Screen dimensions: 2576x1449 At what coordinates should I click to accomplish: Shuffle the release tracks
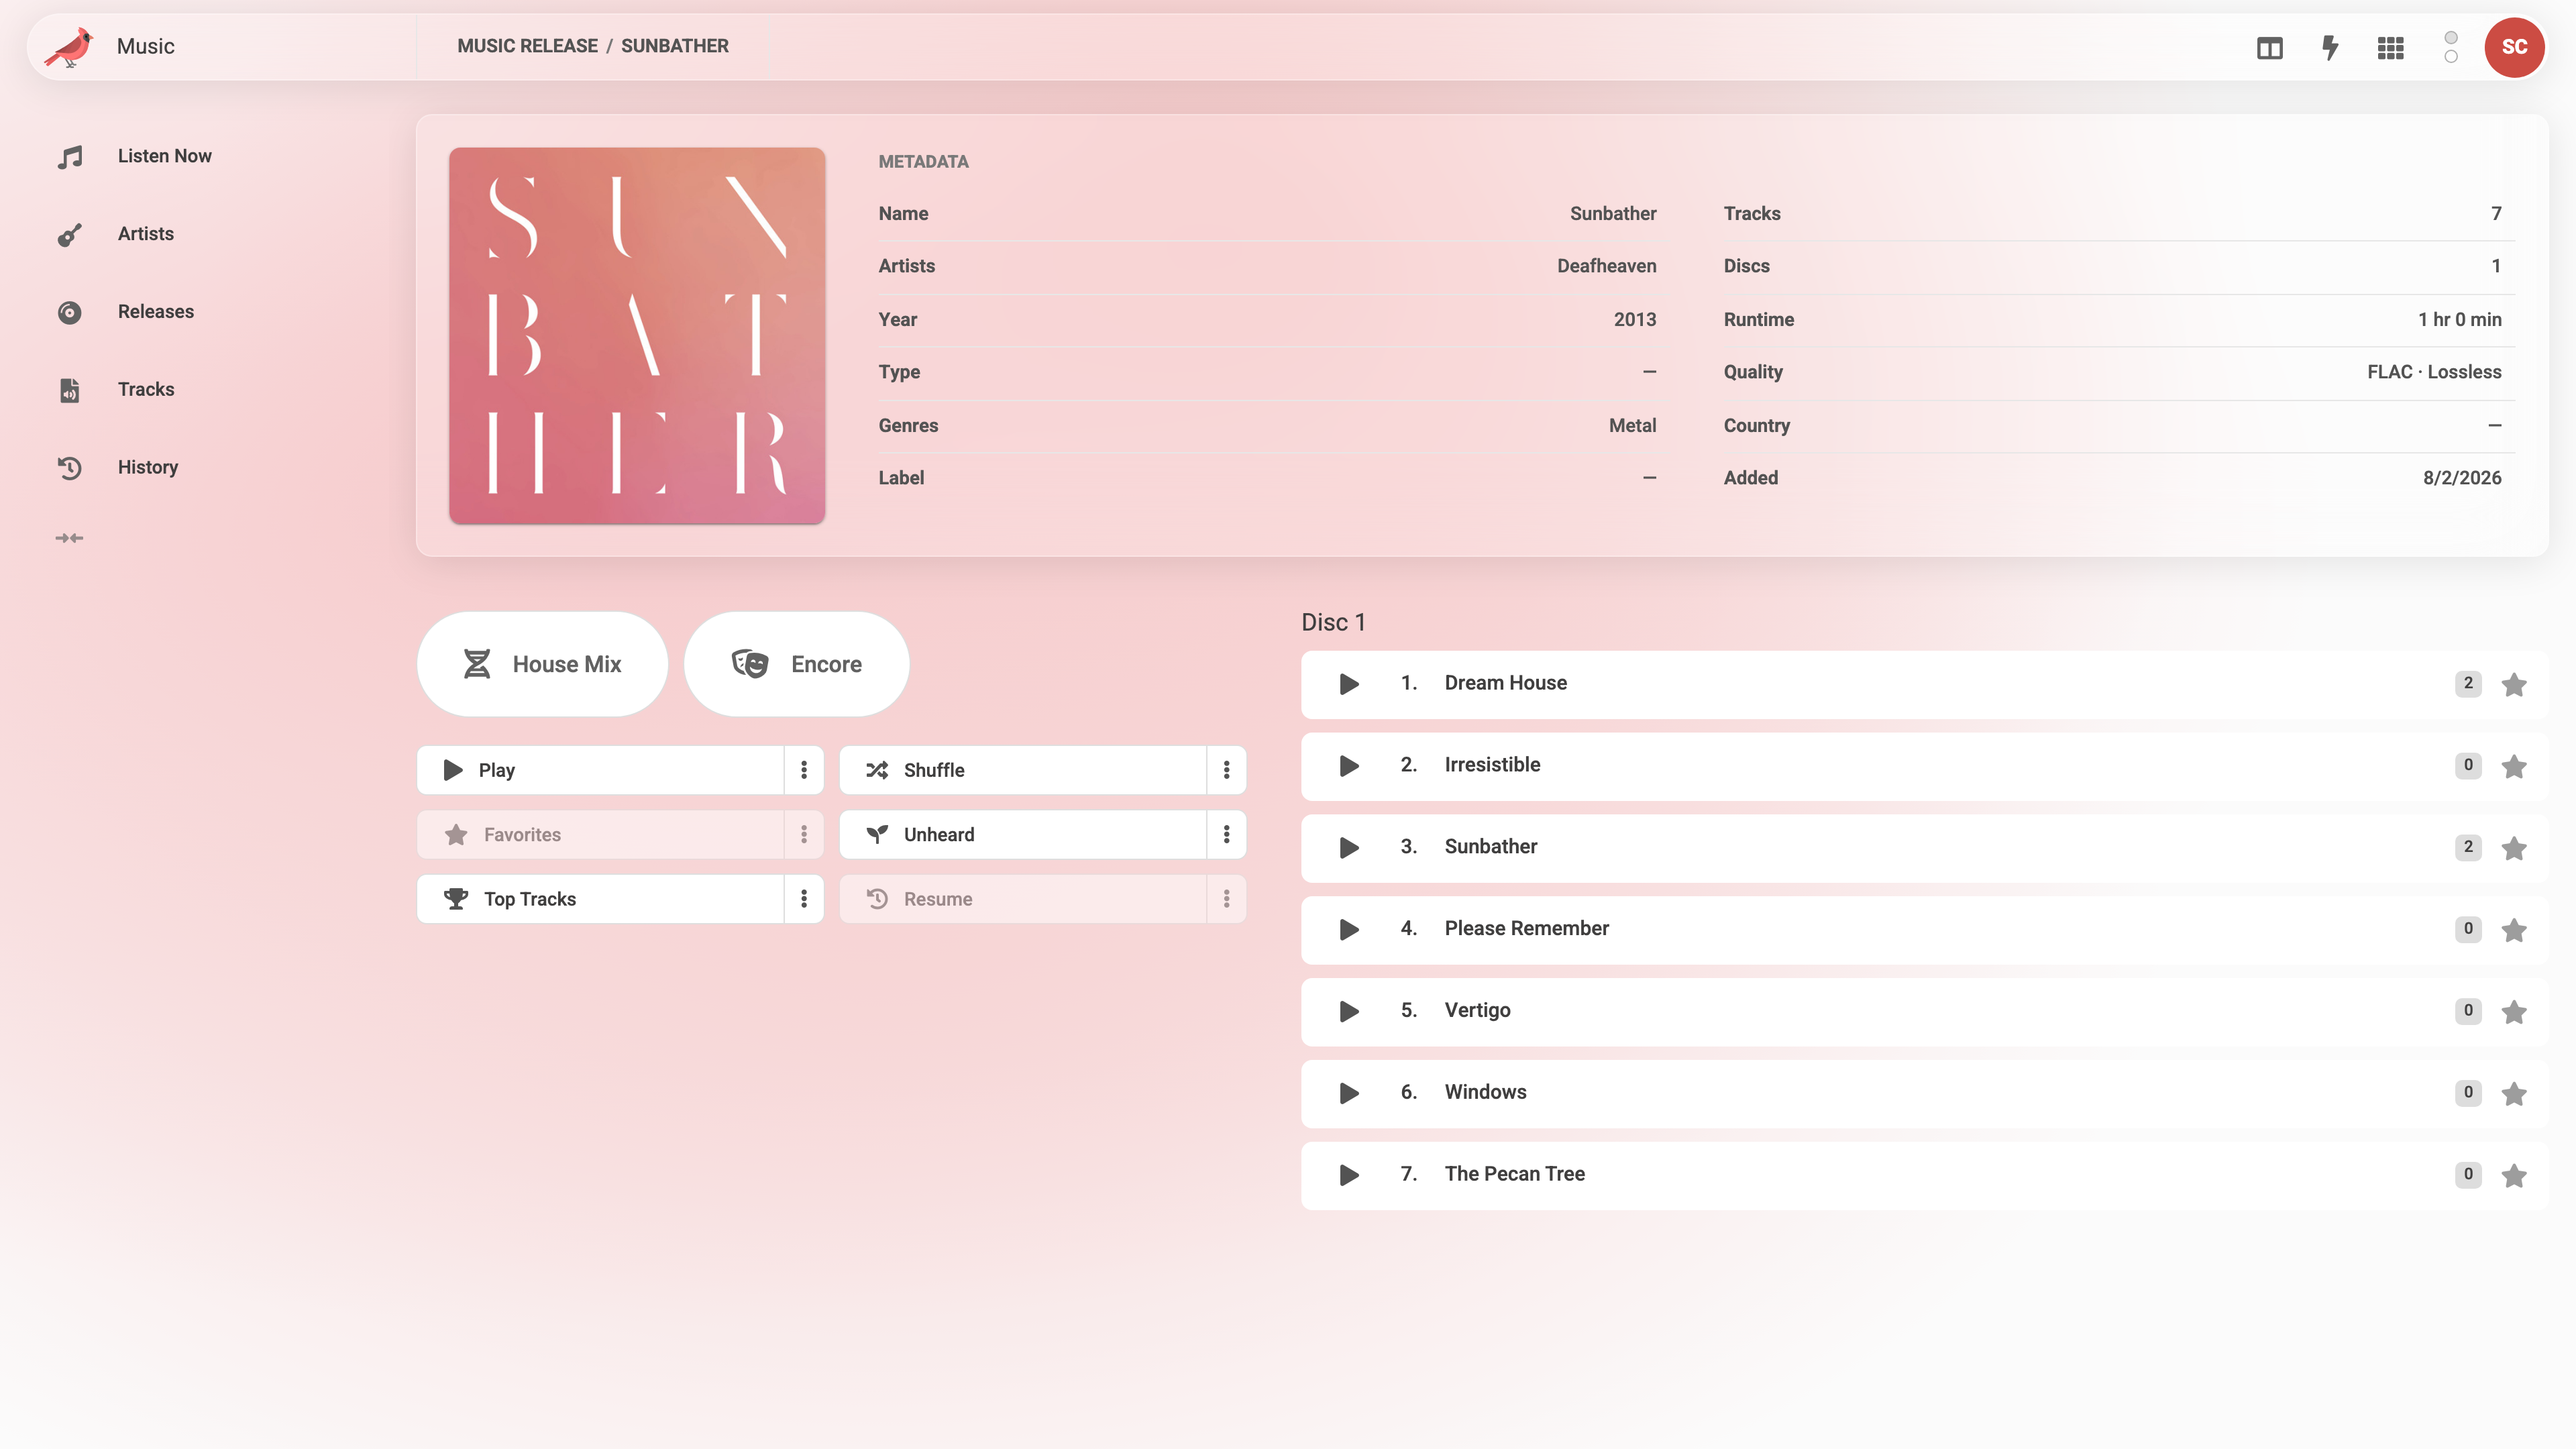pos(1023,770)
